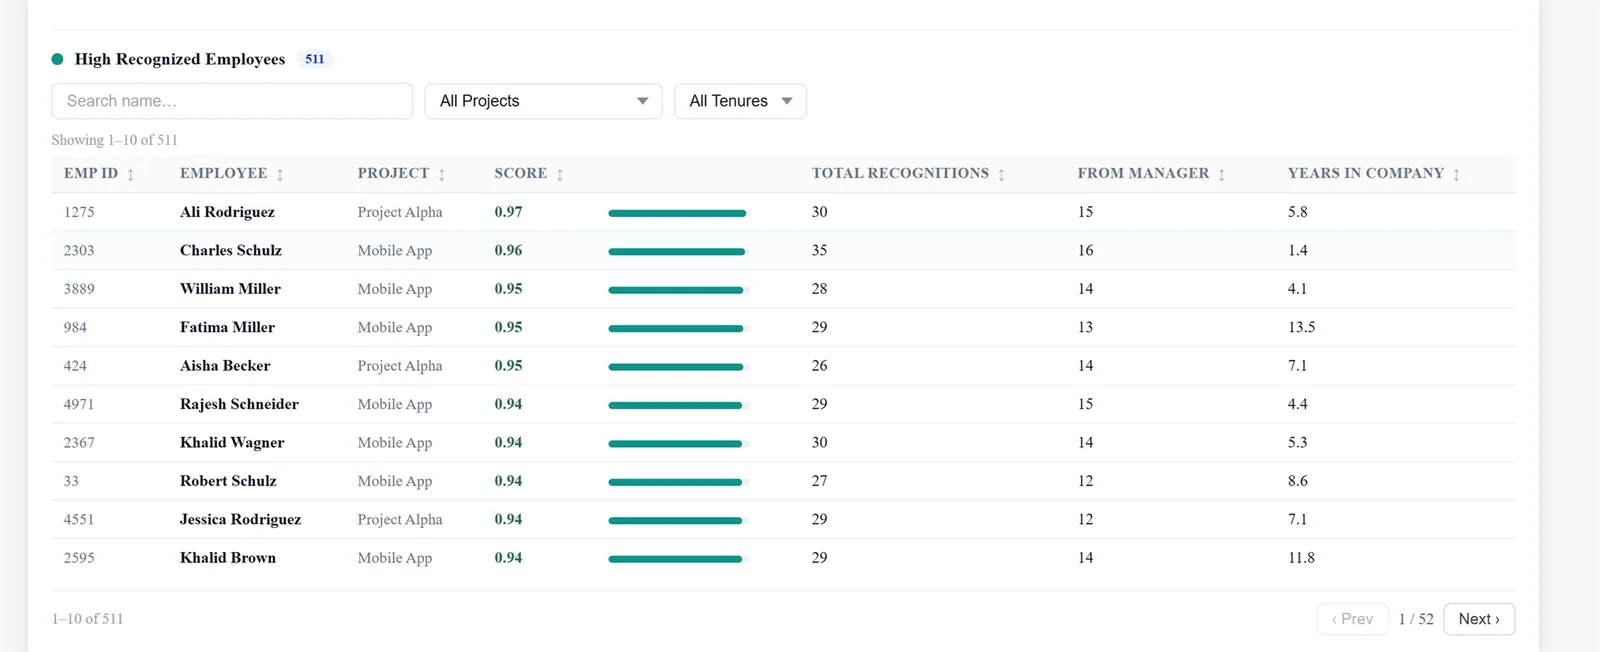Sort by Project column icon
The width and height of the screenshot is (1600, 652).
(442, 175)
